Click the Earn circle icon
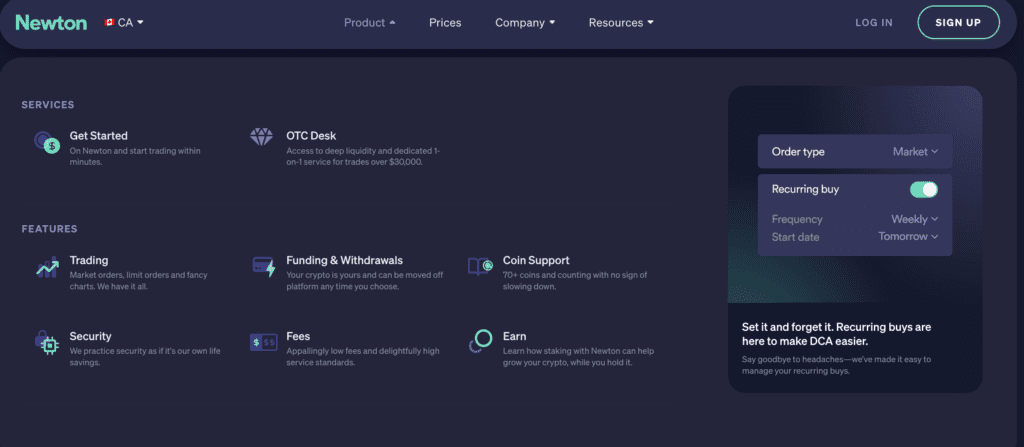This screenshot has width=1024, height=447. 480,341
